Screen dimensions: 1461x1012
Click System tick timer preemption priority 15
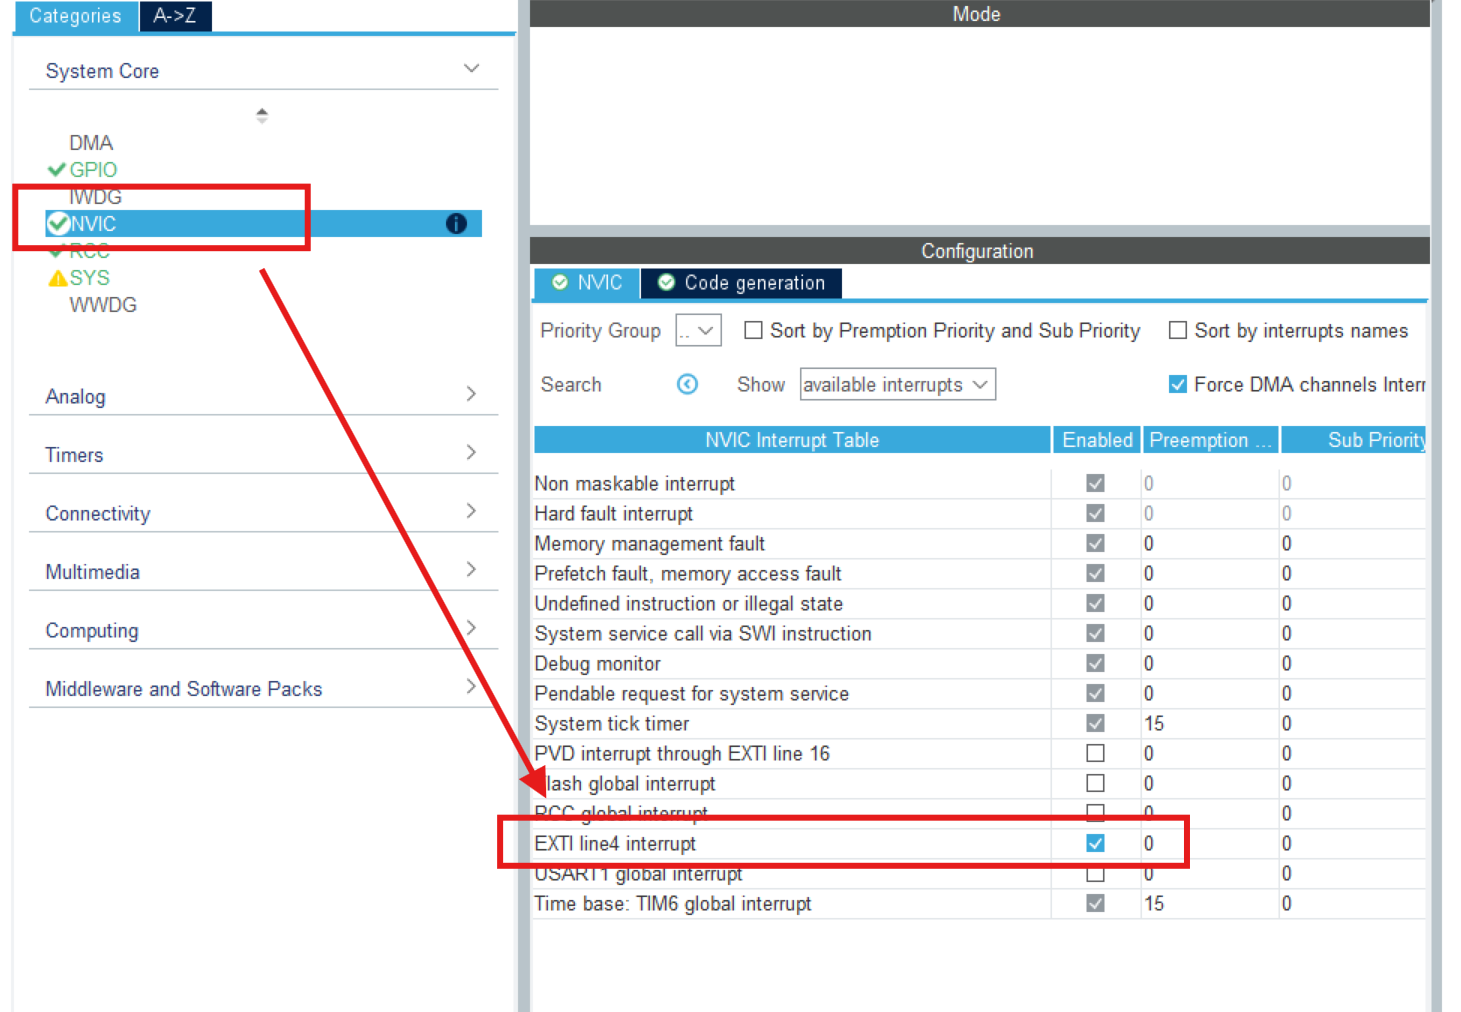(x=1154, y=723)
